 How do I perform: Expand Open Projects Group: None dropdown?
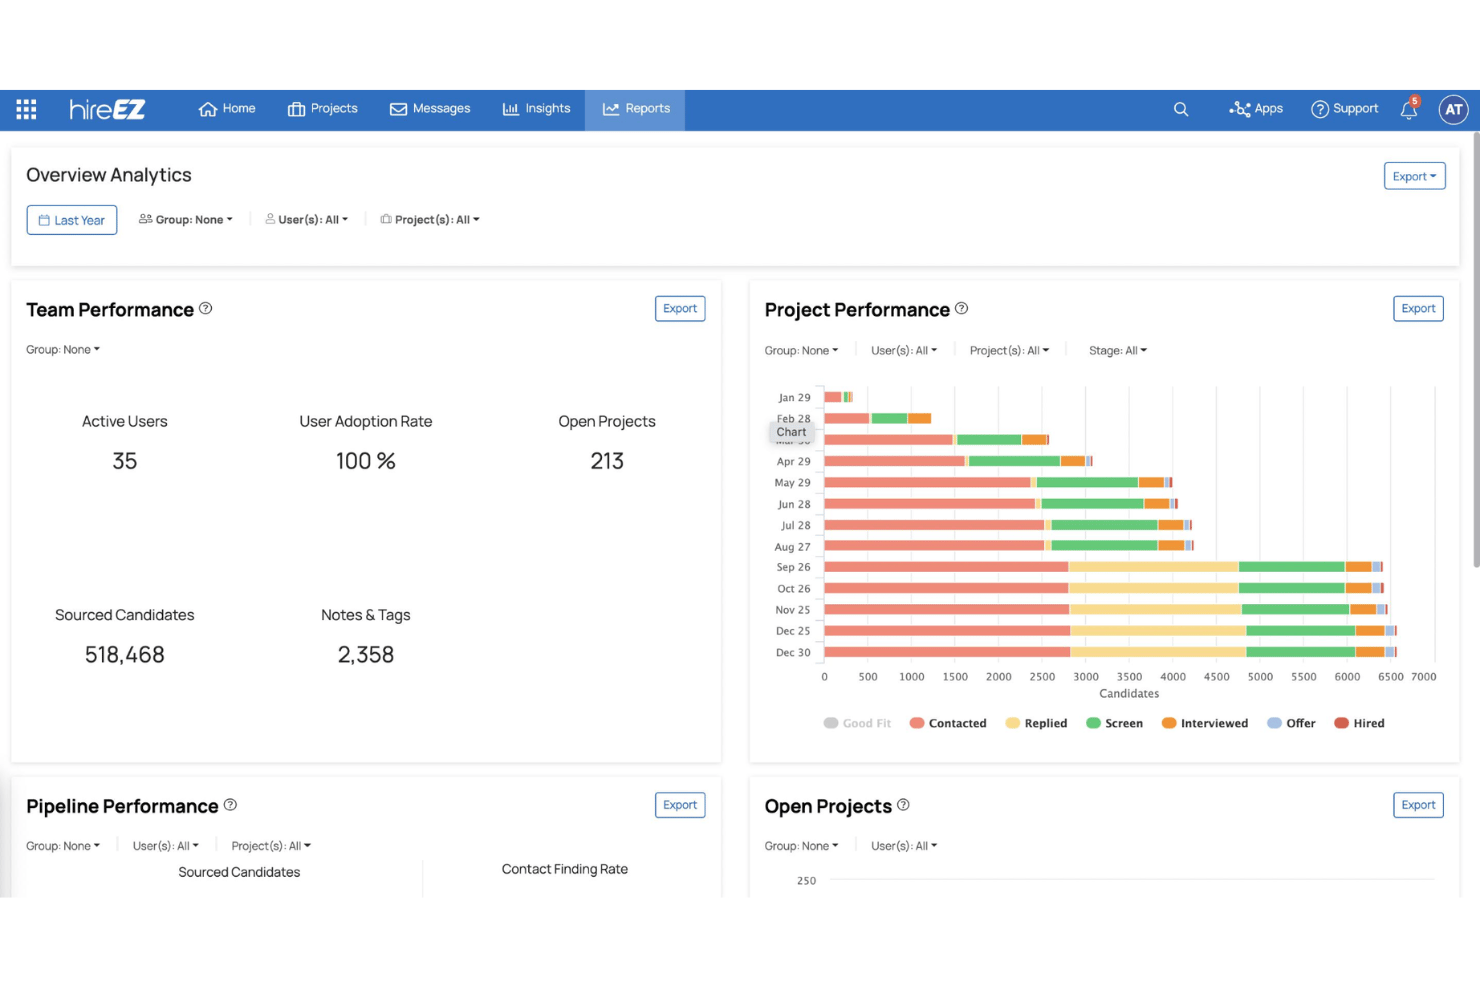802,846
